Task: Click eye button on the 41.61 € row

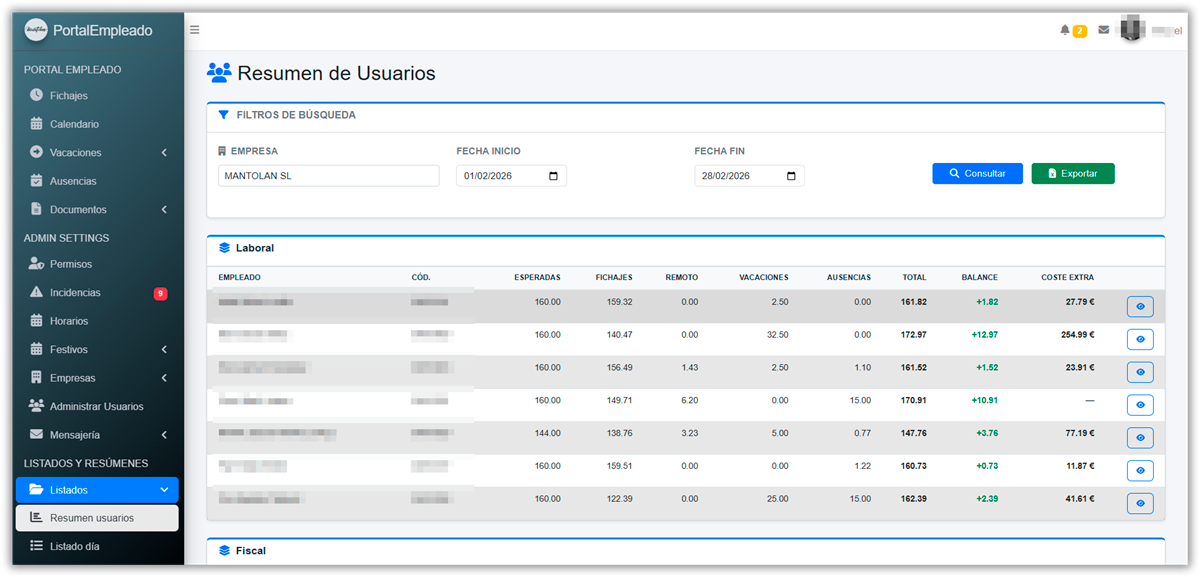Action: (x=1140, y=504)
